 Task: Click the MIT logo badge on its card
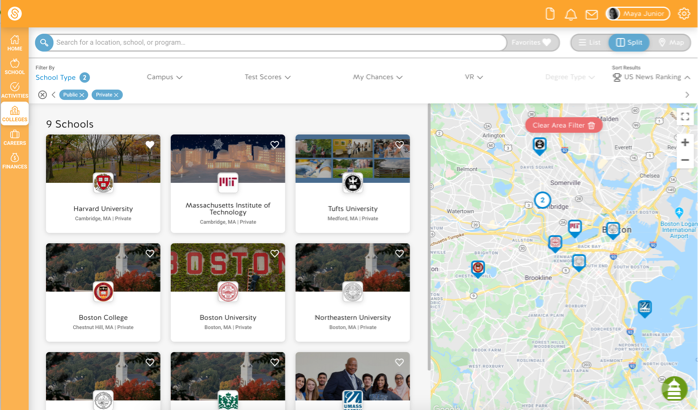(228, 183)
